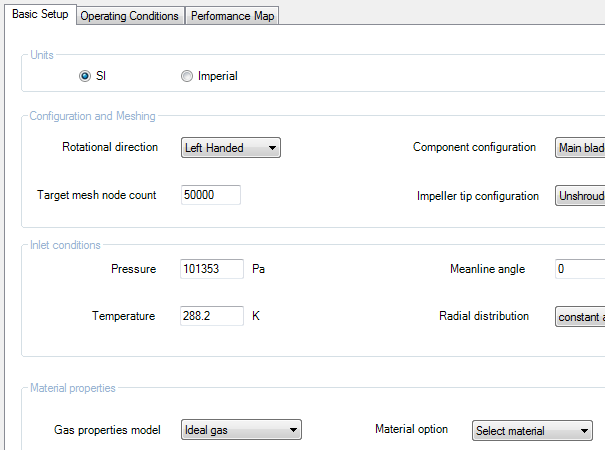Open the Gas properties model dropdown
Viewport: 605px width, 450px height.
pyautogui.click(x=240, y=430)
